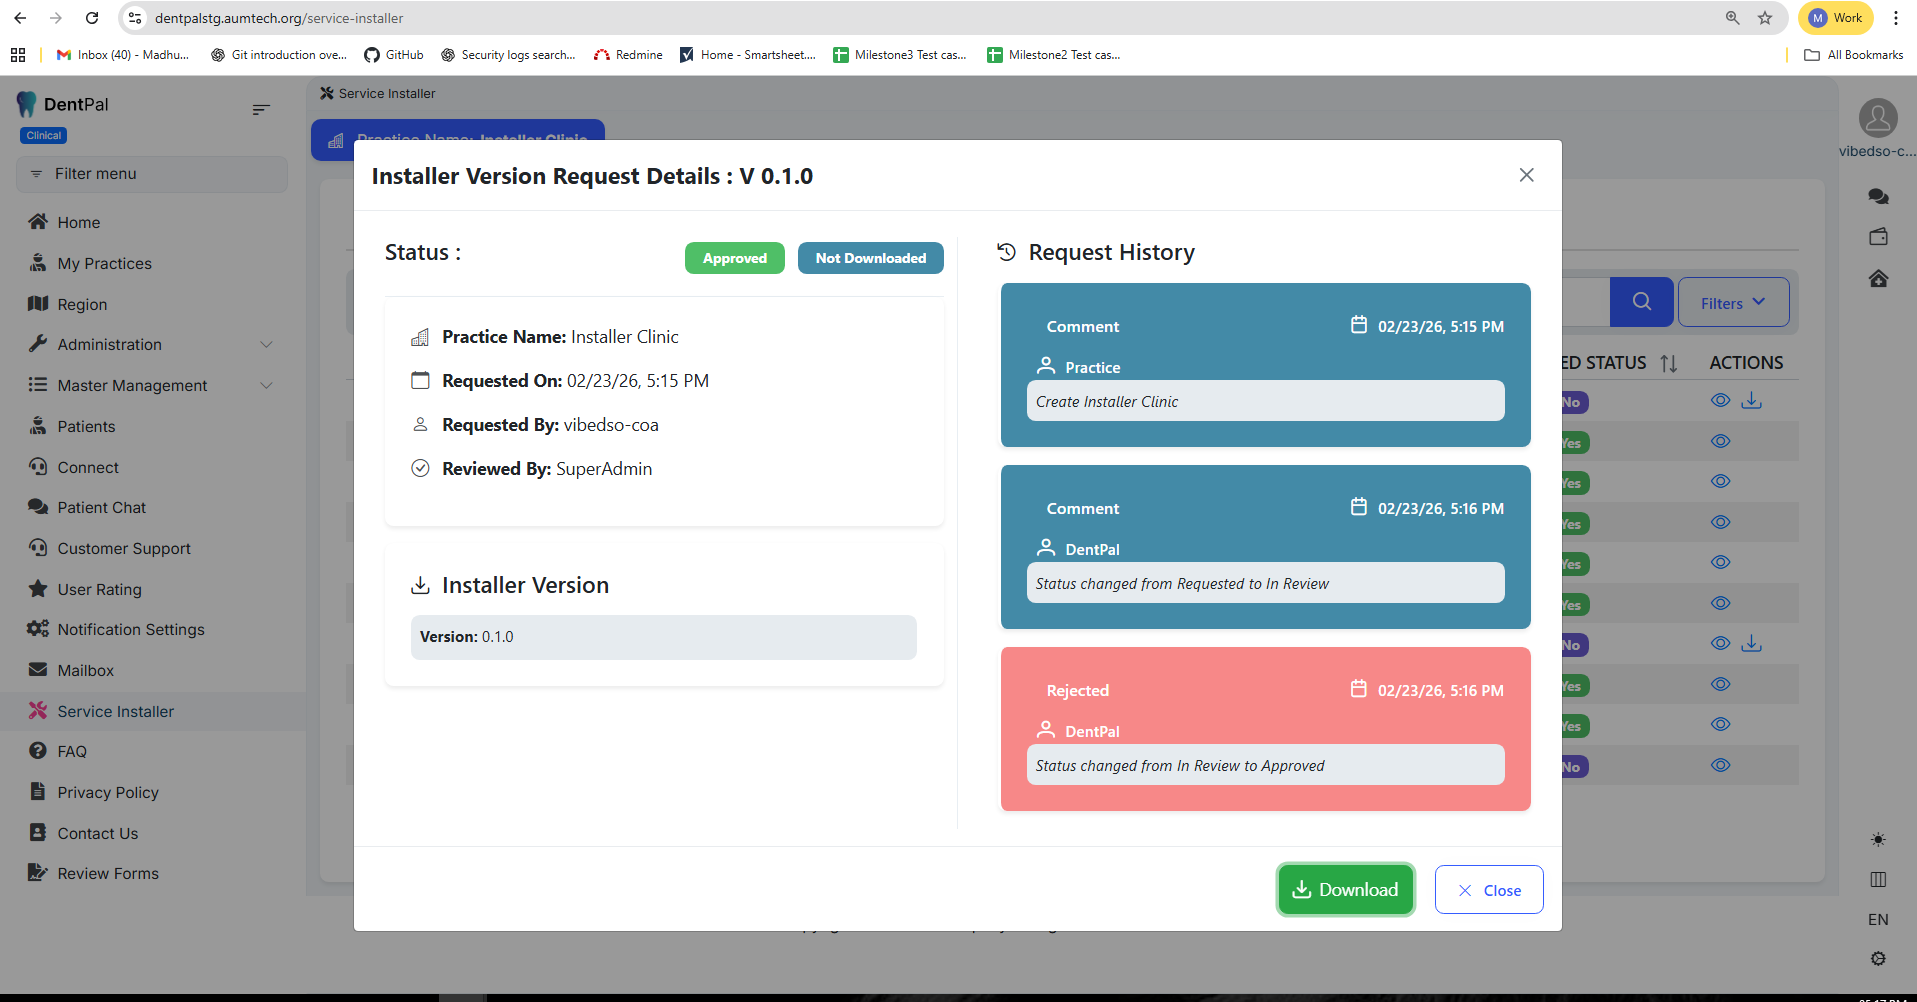Open the home icon in right sidebar

point(1878,278)
